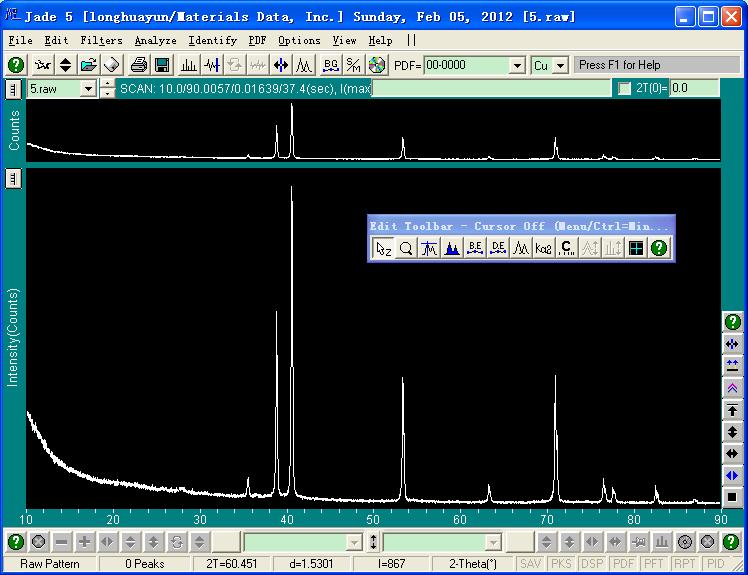
Task: Open the 5.raw file dropdown
Action: click(x=87, y=89)
